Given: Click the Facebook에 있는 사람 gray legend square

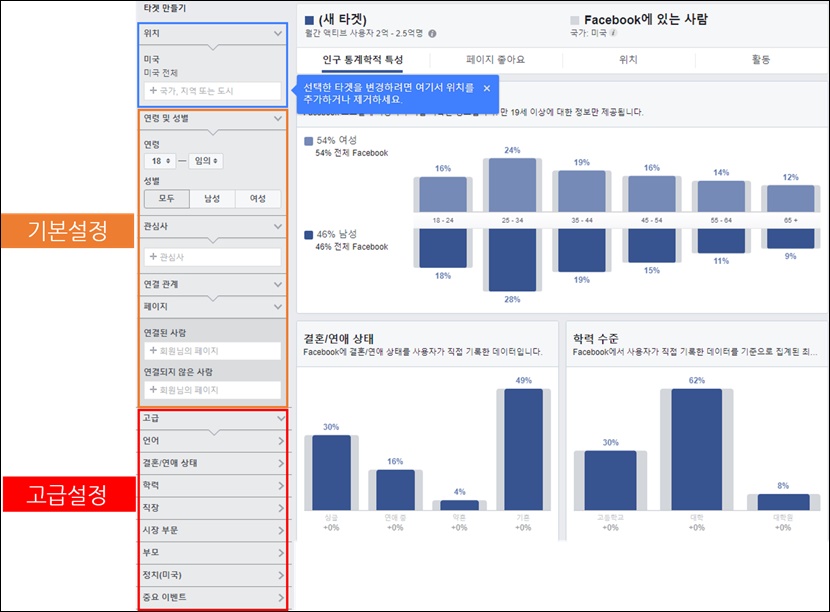Looking at the screenshot, I should coord(574,20).
